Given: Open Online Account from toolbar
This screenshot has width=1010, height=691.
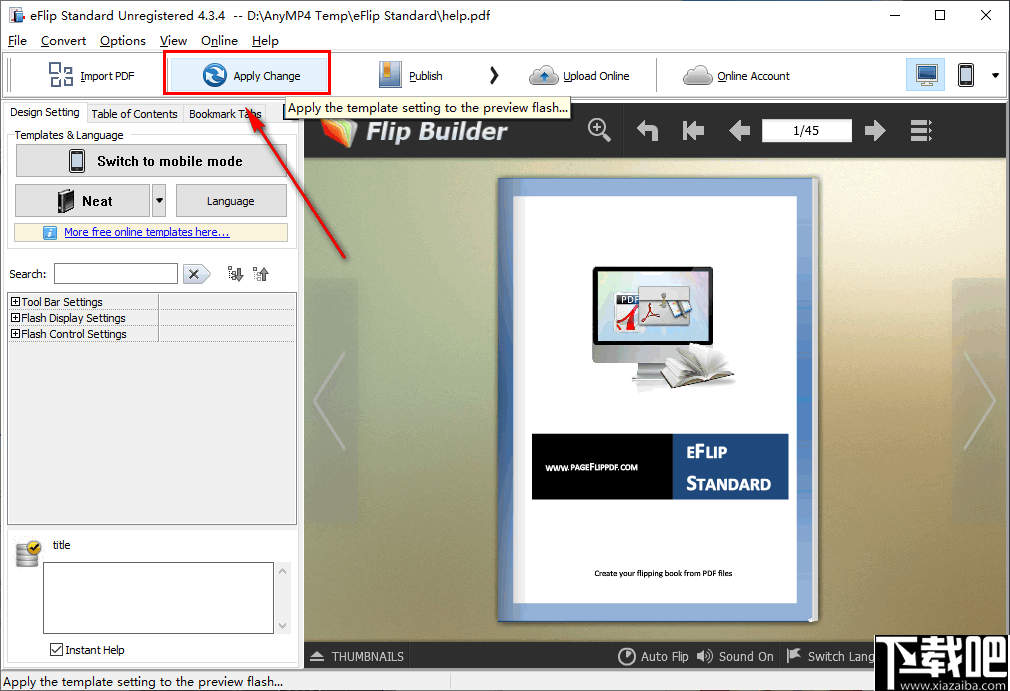Looking at the screenshot, I should (736, 75).
